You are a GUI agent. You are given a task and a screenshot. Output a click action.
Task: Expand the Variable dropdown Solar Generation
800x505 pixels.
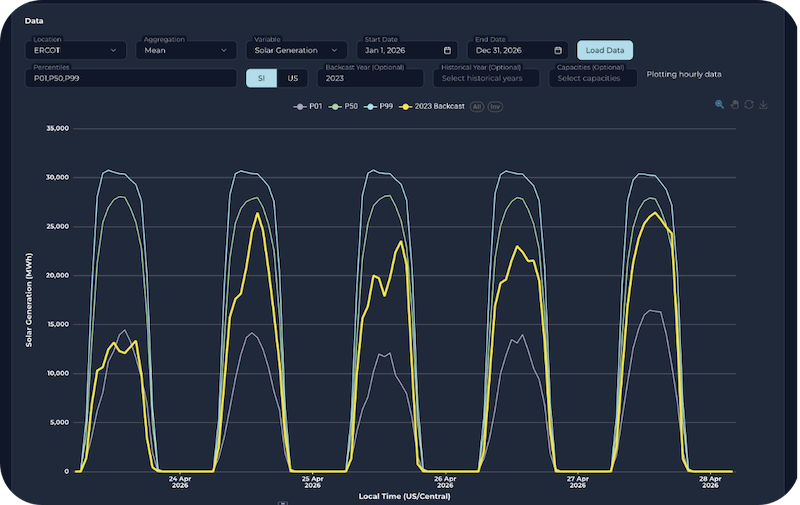[297, 50]
